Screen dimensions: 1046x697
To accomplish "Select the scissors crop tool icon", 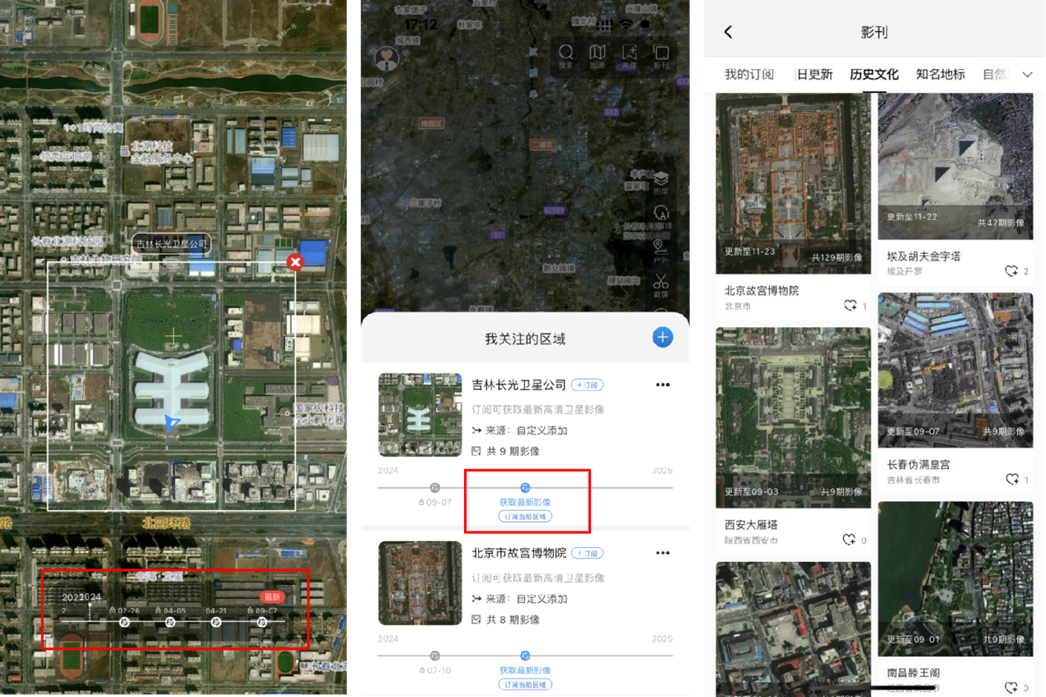I will pyautogui.click(x=661, y=284).
